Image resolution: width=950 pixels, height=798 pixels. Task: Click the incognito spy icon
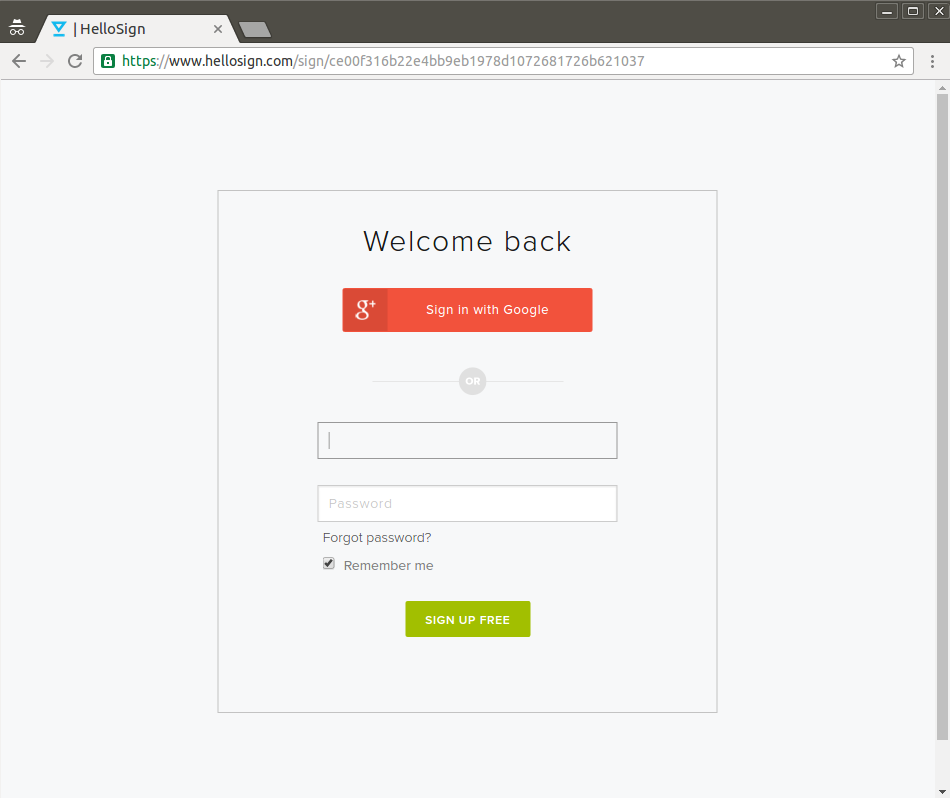coord(17,27)
